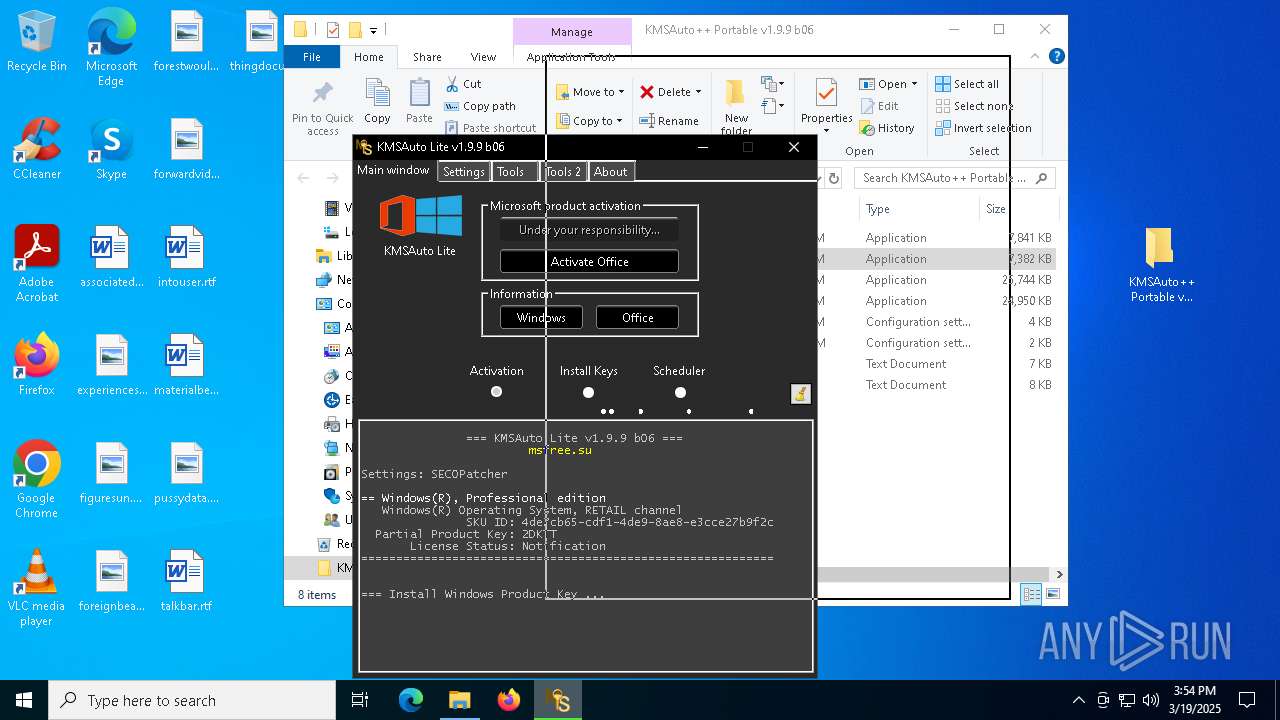Open the Windows Start button
Image resolution: width=1280 pixels, height=720 pixels.
[x=24, y=700]
